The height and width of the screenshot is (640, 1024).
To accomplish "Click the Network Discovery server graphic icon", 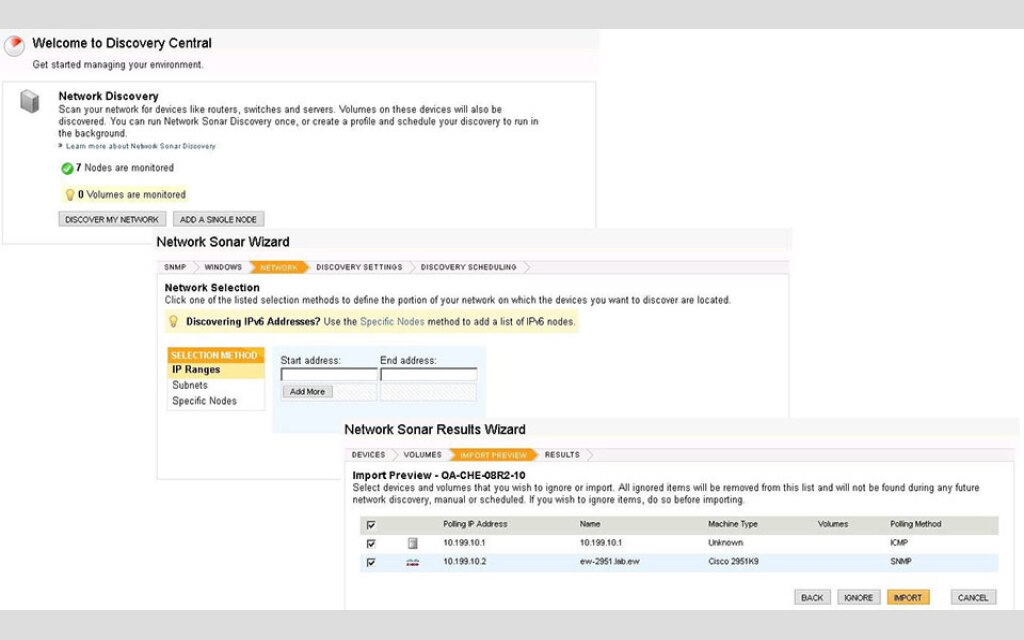I will click(x=29, y=103).
